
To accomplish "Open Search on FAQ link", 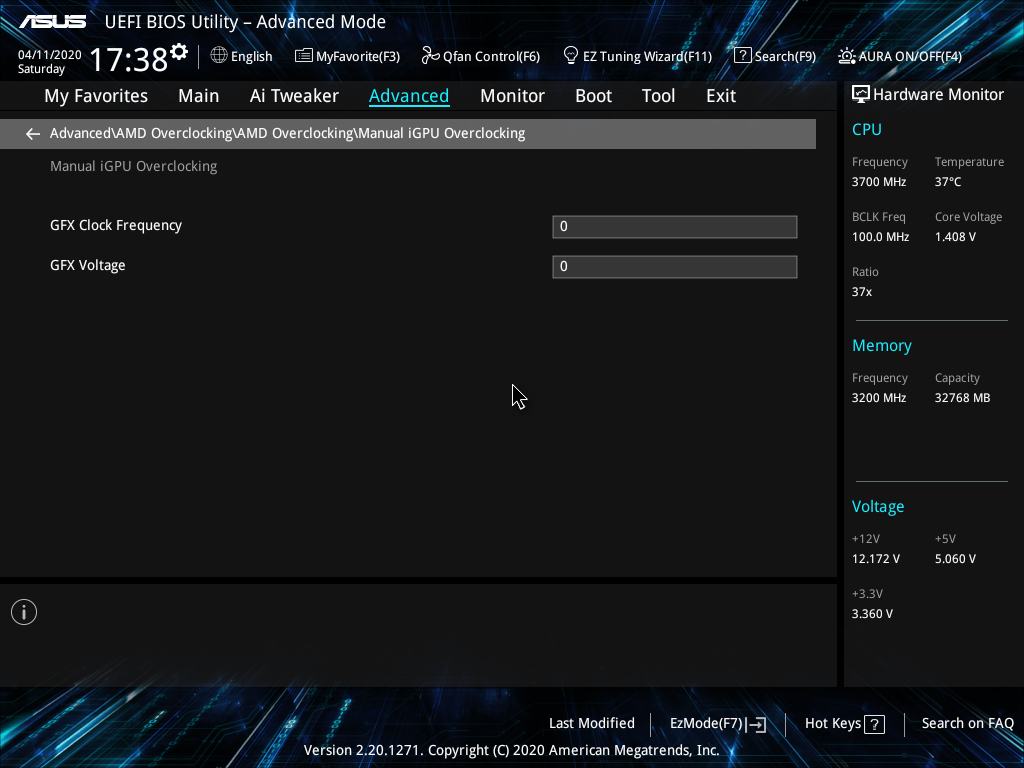I will tap(967, 723).
